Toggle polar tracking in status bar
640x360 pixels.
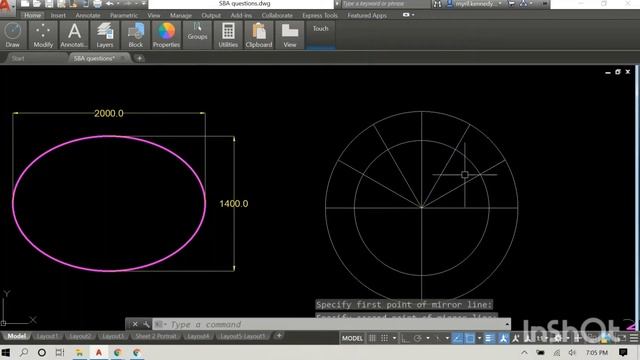418,338
